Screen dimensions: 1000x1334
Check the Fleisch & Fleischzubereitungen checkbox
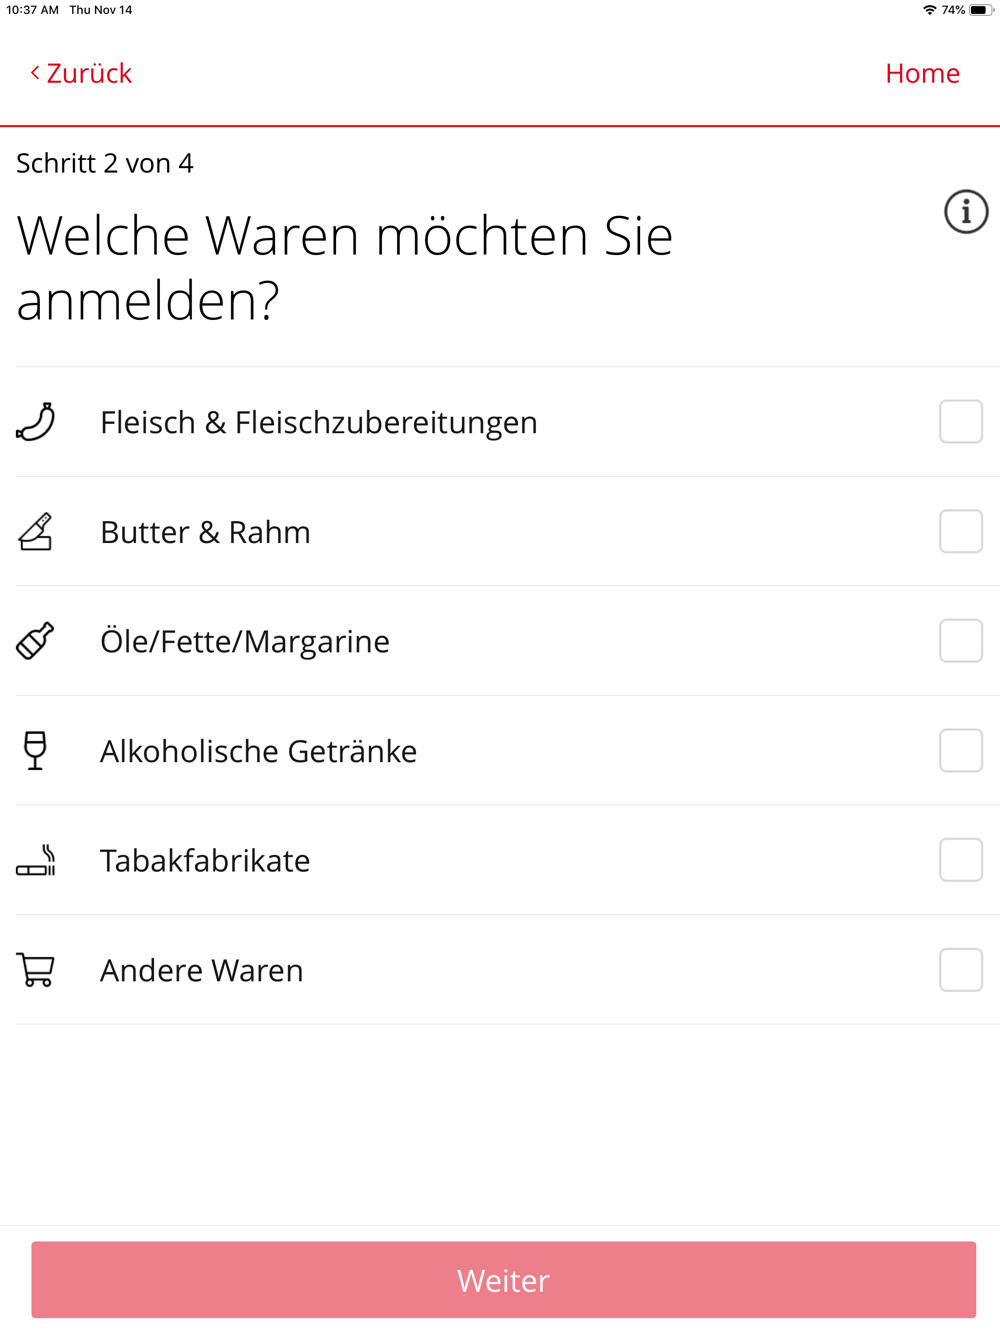pyautogui.click(x=961, y=421)
